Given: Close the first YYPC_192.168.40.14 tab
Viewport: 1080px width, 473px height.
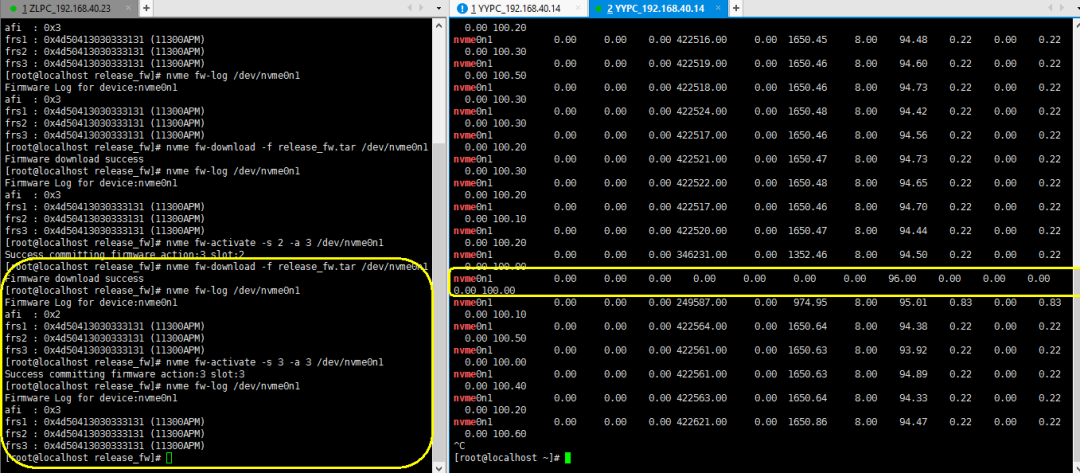Looking at the screenshot, I should pyautogui.click(x=579, y=8).
